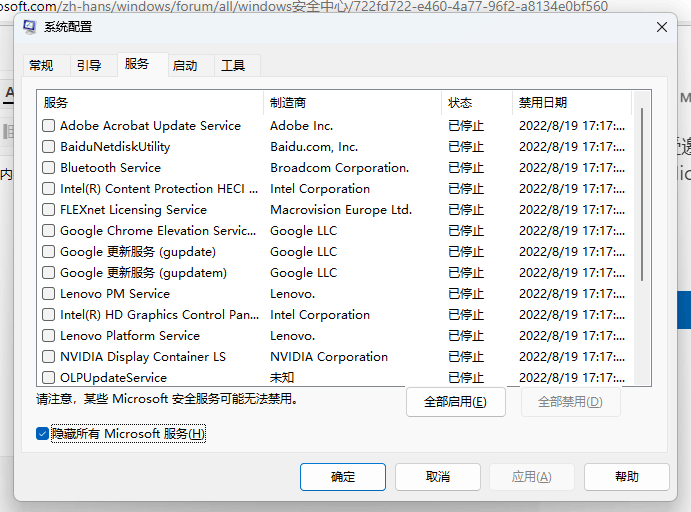Tick Google Chrome Elevation Service checkbox
This screenshot has width=691, height=512.
point(48,231)
